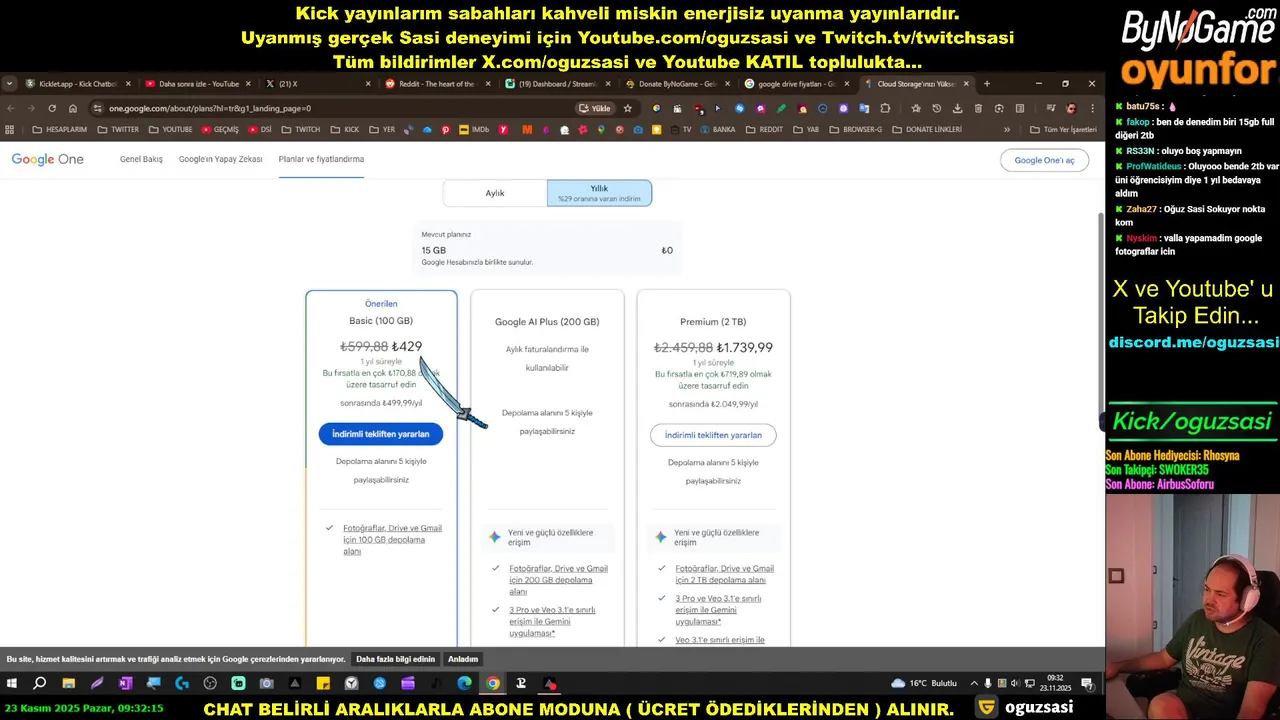This screenshot has width=1280, height=720.
Task: Open the REDDIT bookmark folder
Action: (x=764, y=129)
